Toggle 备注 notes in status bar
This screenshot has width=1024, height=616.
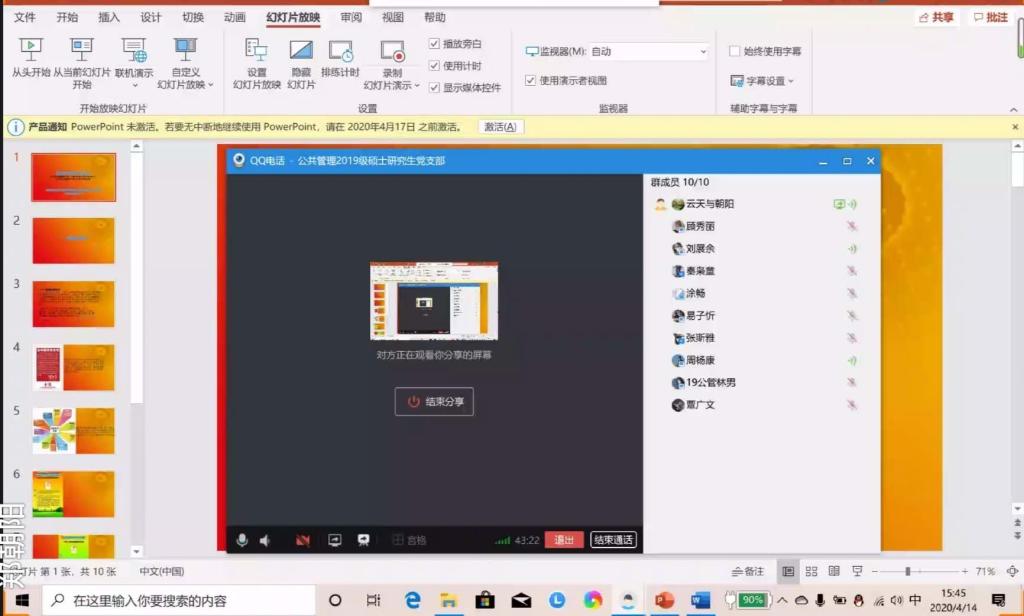[748, 572]
